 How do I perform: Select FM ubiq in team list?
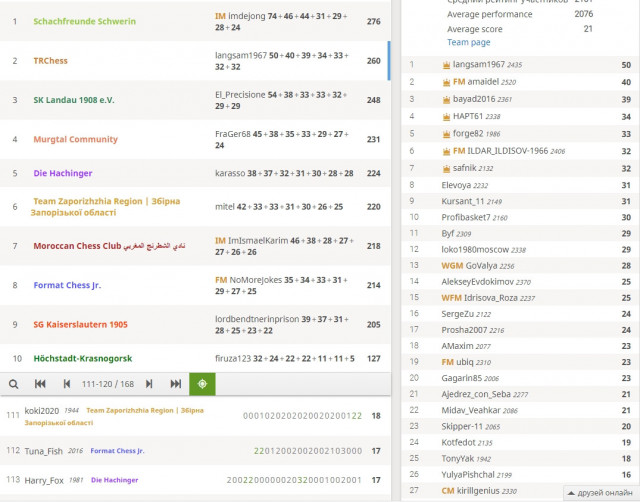click(520, 362)
